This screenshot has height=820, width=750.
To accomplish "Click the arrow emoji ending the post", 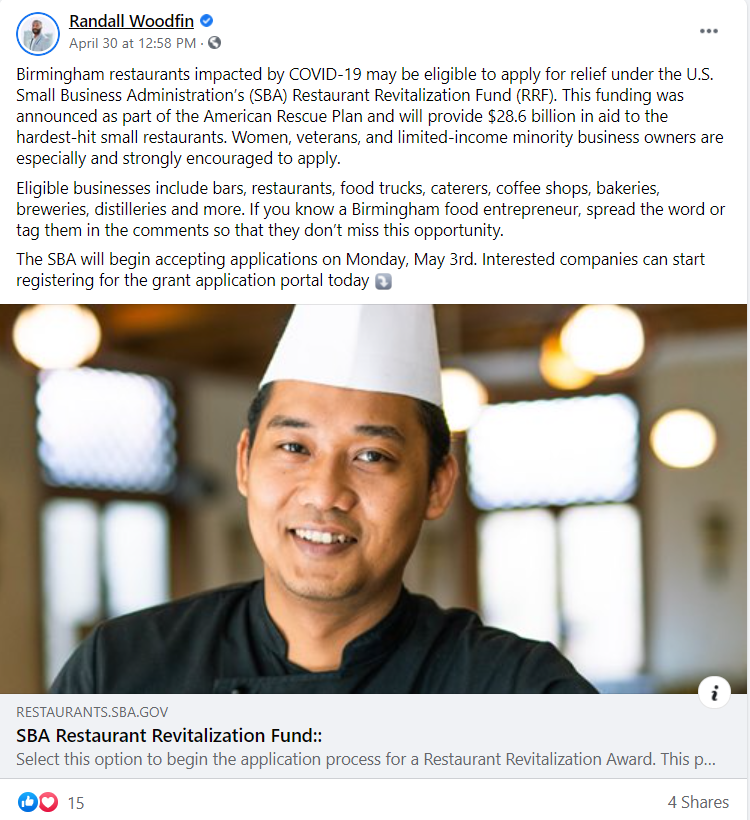I will click(x=383, y=281).
